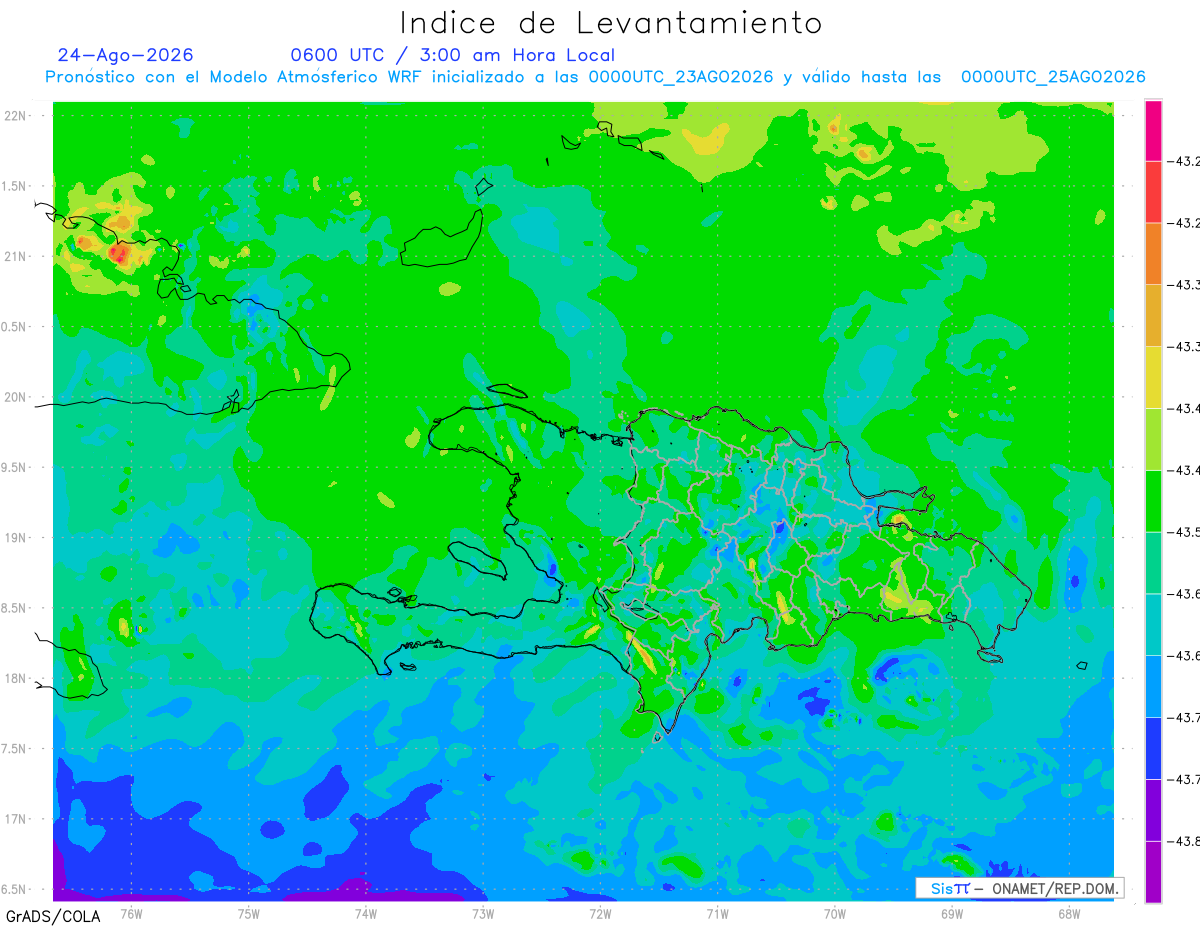This screenshot has height=927, width=1200.
Task: Click the 'SisTT - ONAMET/REP.DOM.' stamp
Action: [1019, 888]
